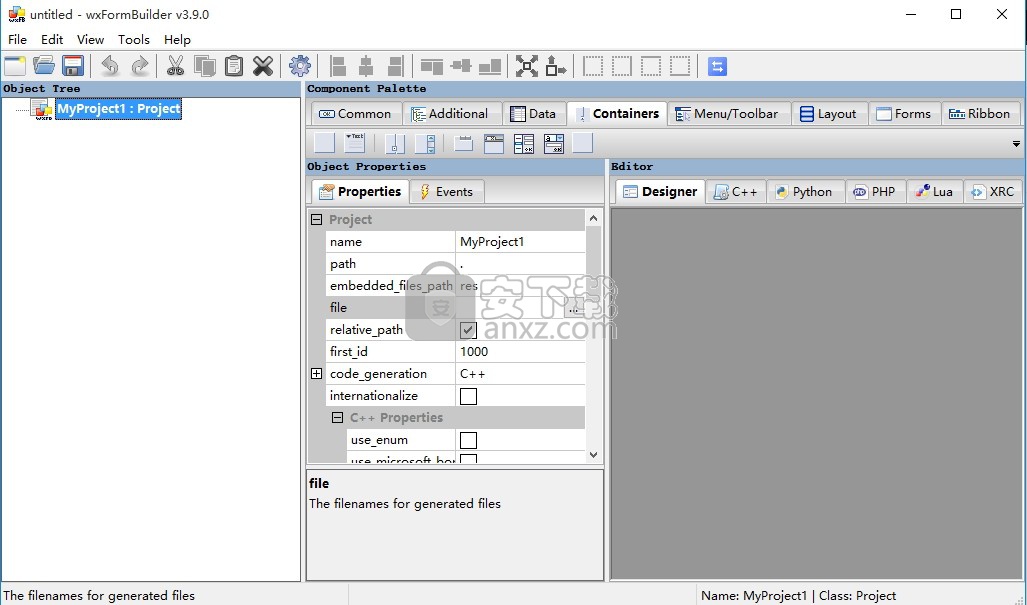Paste object from the clipboard icon

click(x=234, y=66)
